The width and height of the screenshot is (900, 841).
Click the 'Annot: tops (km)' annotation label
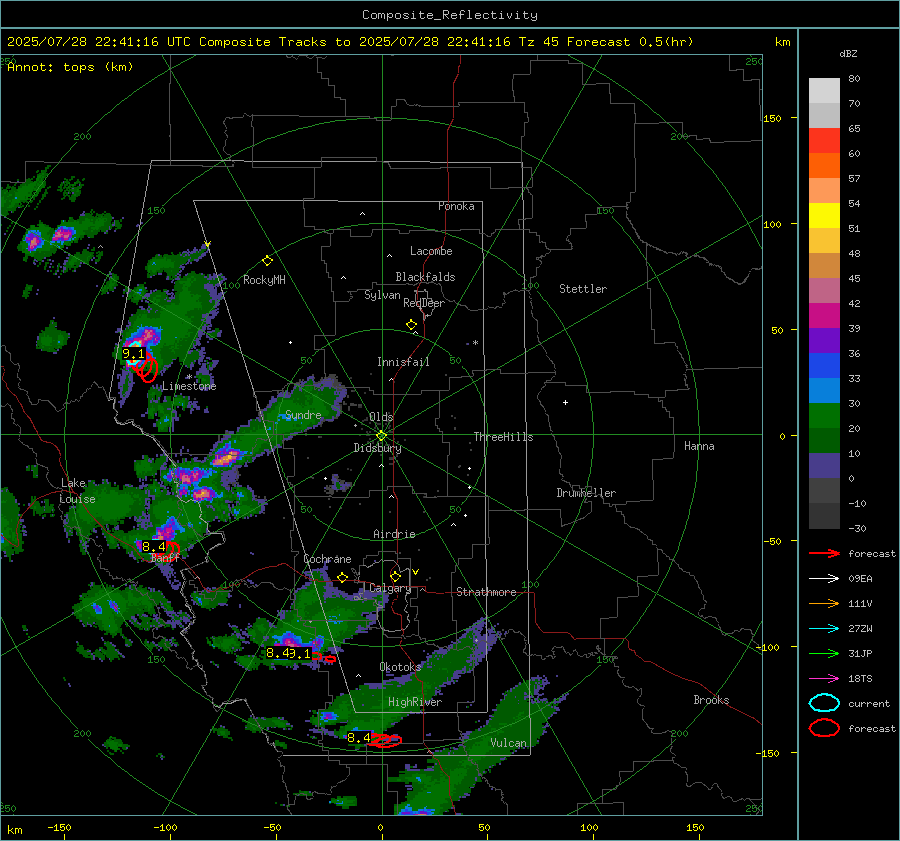(x=70, y=67)
